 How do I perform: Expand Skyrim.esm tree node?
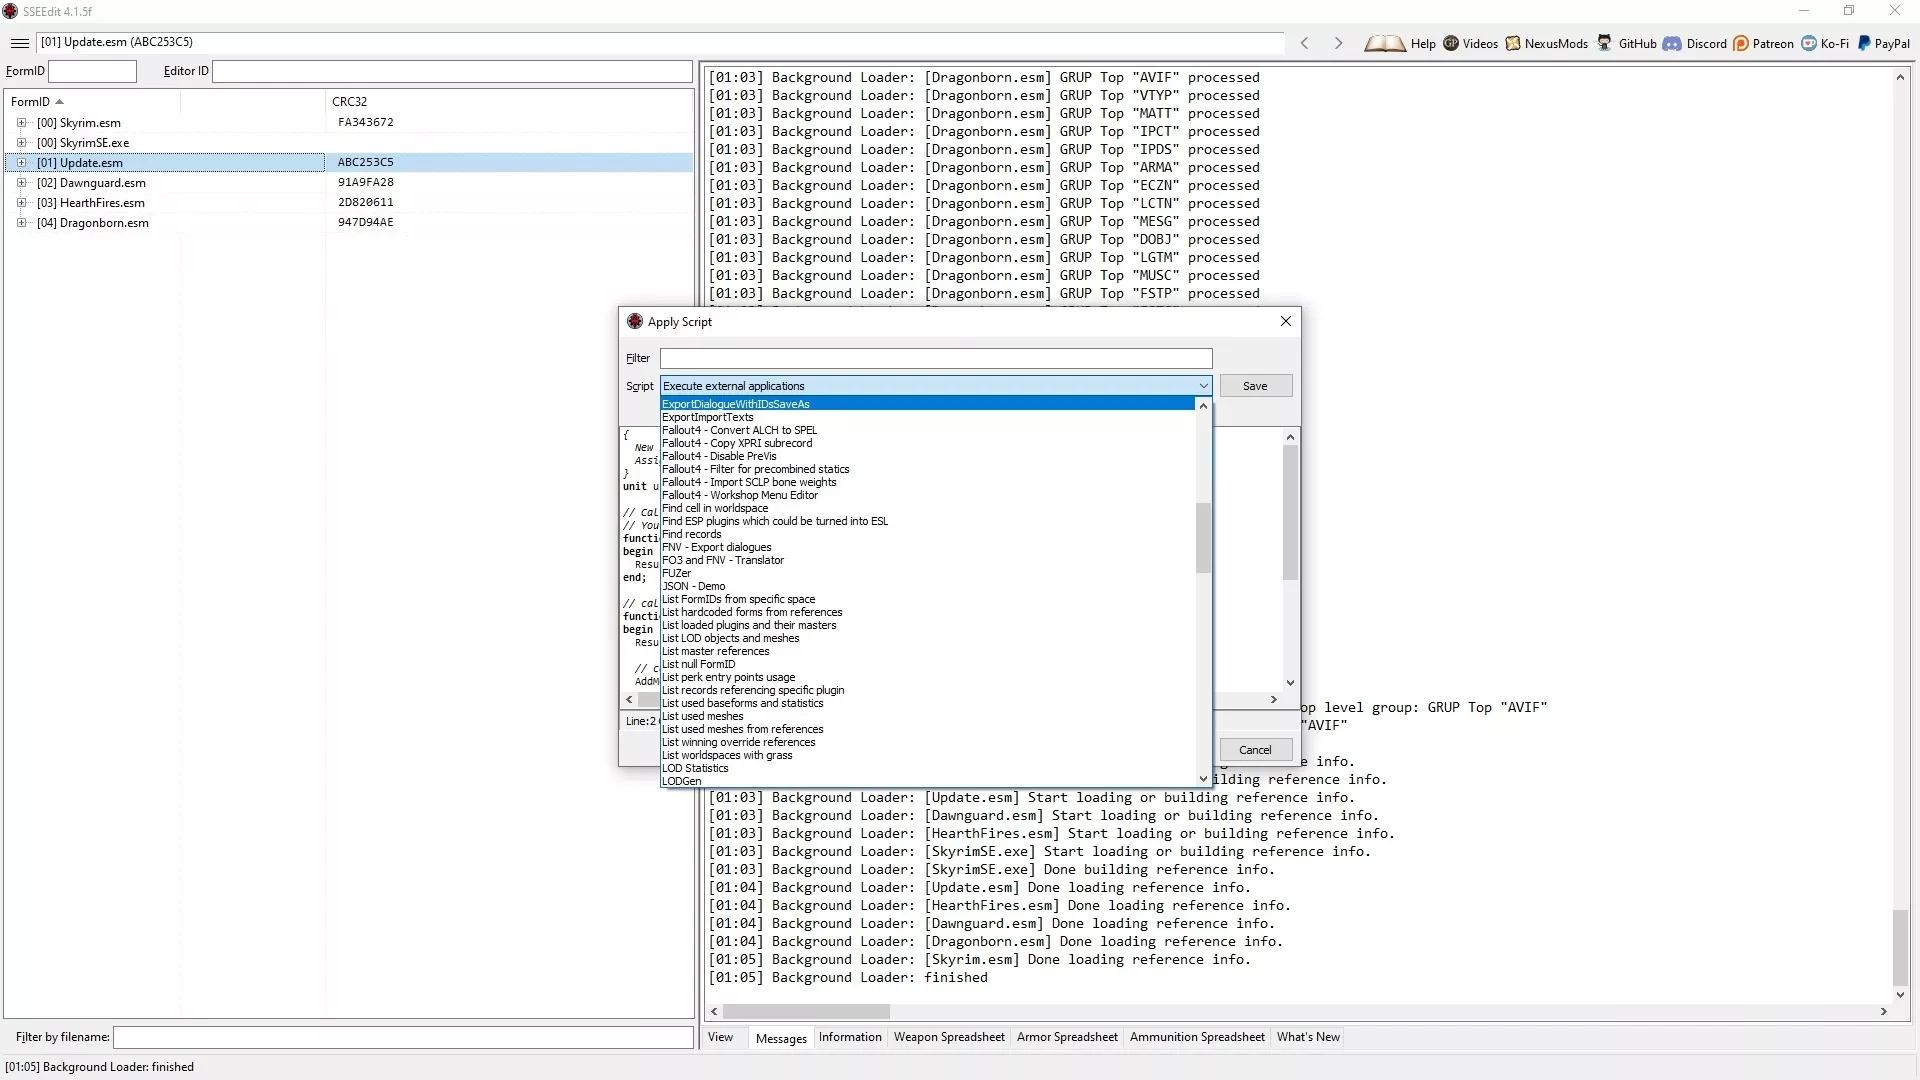pyautogui.click(x=21, y=123)
